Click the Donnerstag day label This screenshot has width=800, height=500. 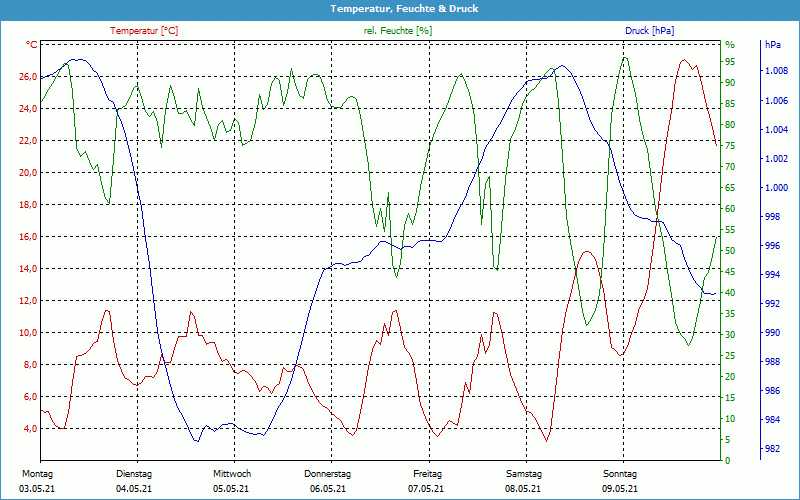[x=328, y=474]
